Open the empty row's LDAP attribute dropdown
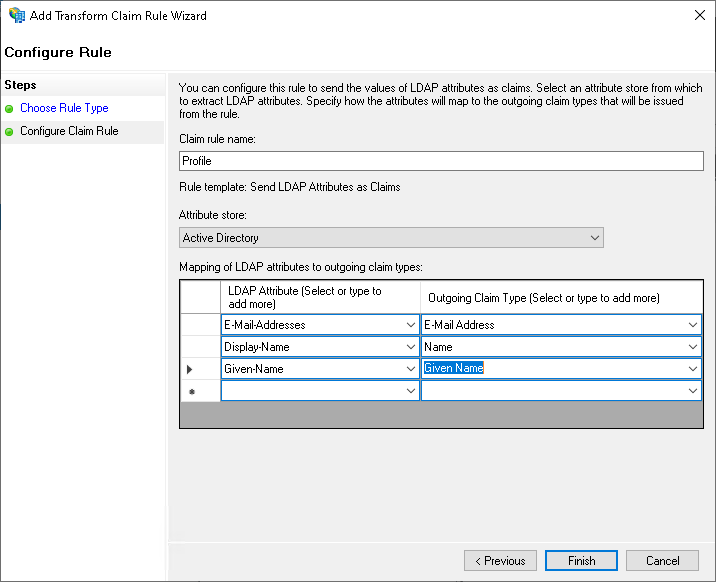716x582 pixels. pyautogui.click(x=412, y=391)
